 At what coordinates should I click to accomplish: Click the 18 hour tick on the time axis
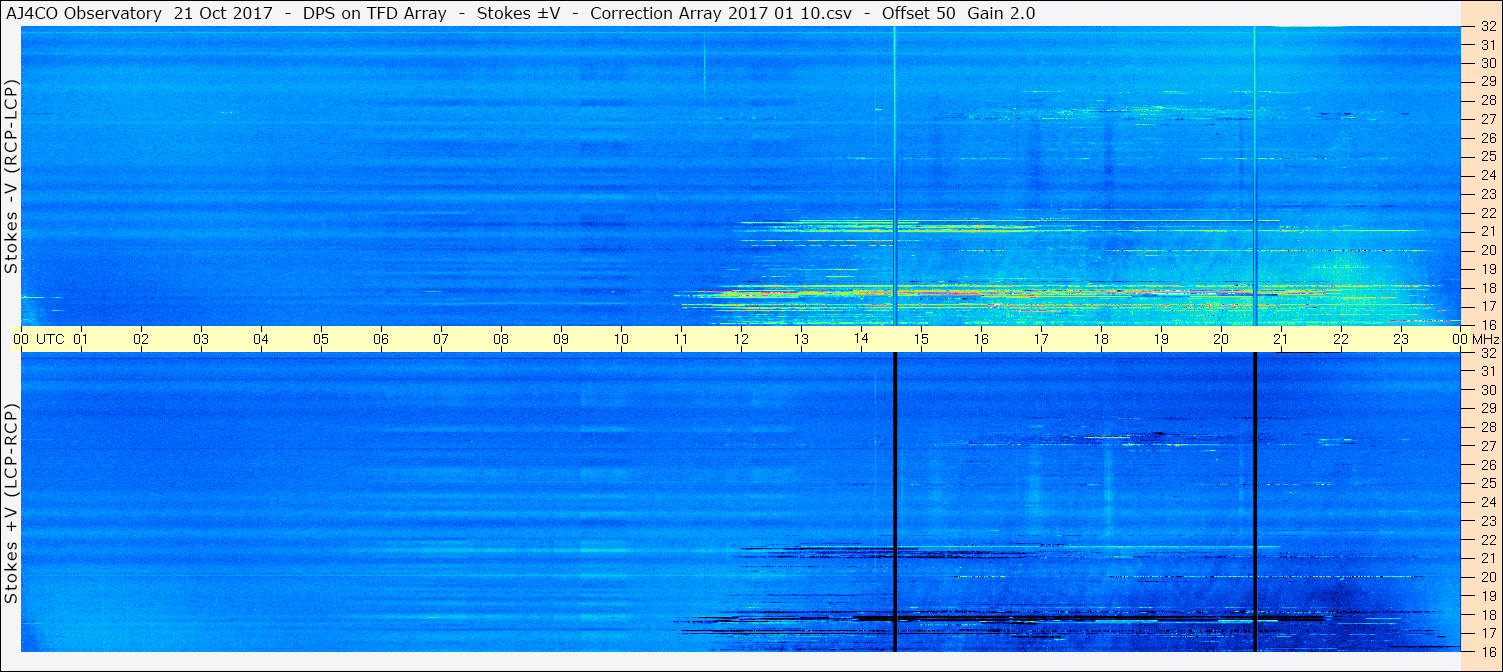1101,339
